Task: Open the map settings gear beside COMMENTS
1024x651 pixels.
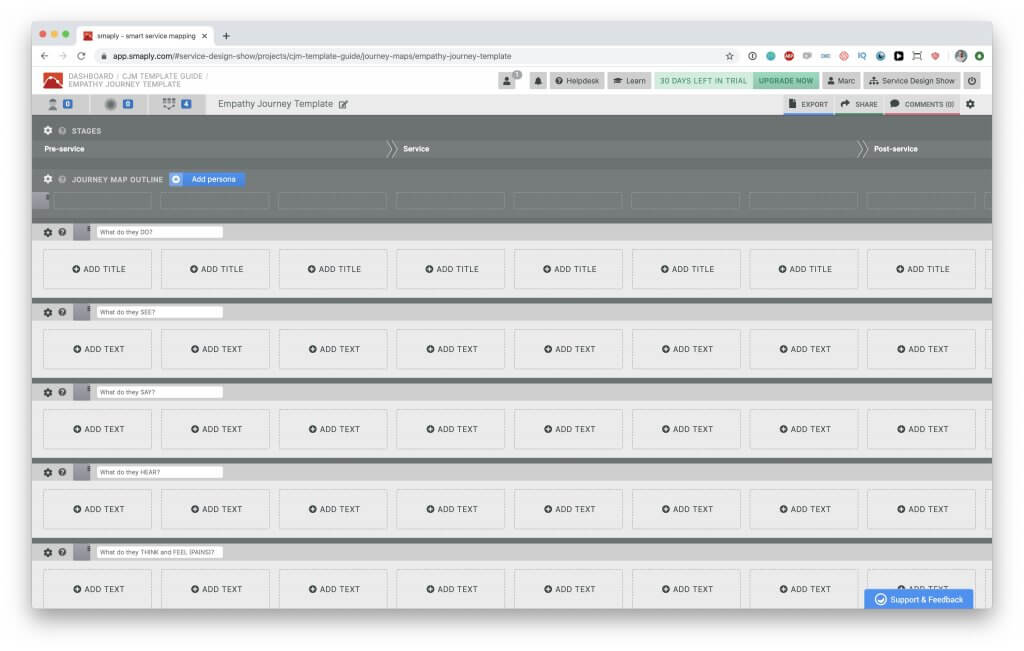Action: click(x=971, y=104)
